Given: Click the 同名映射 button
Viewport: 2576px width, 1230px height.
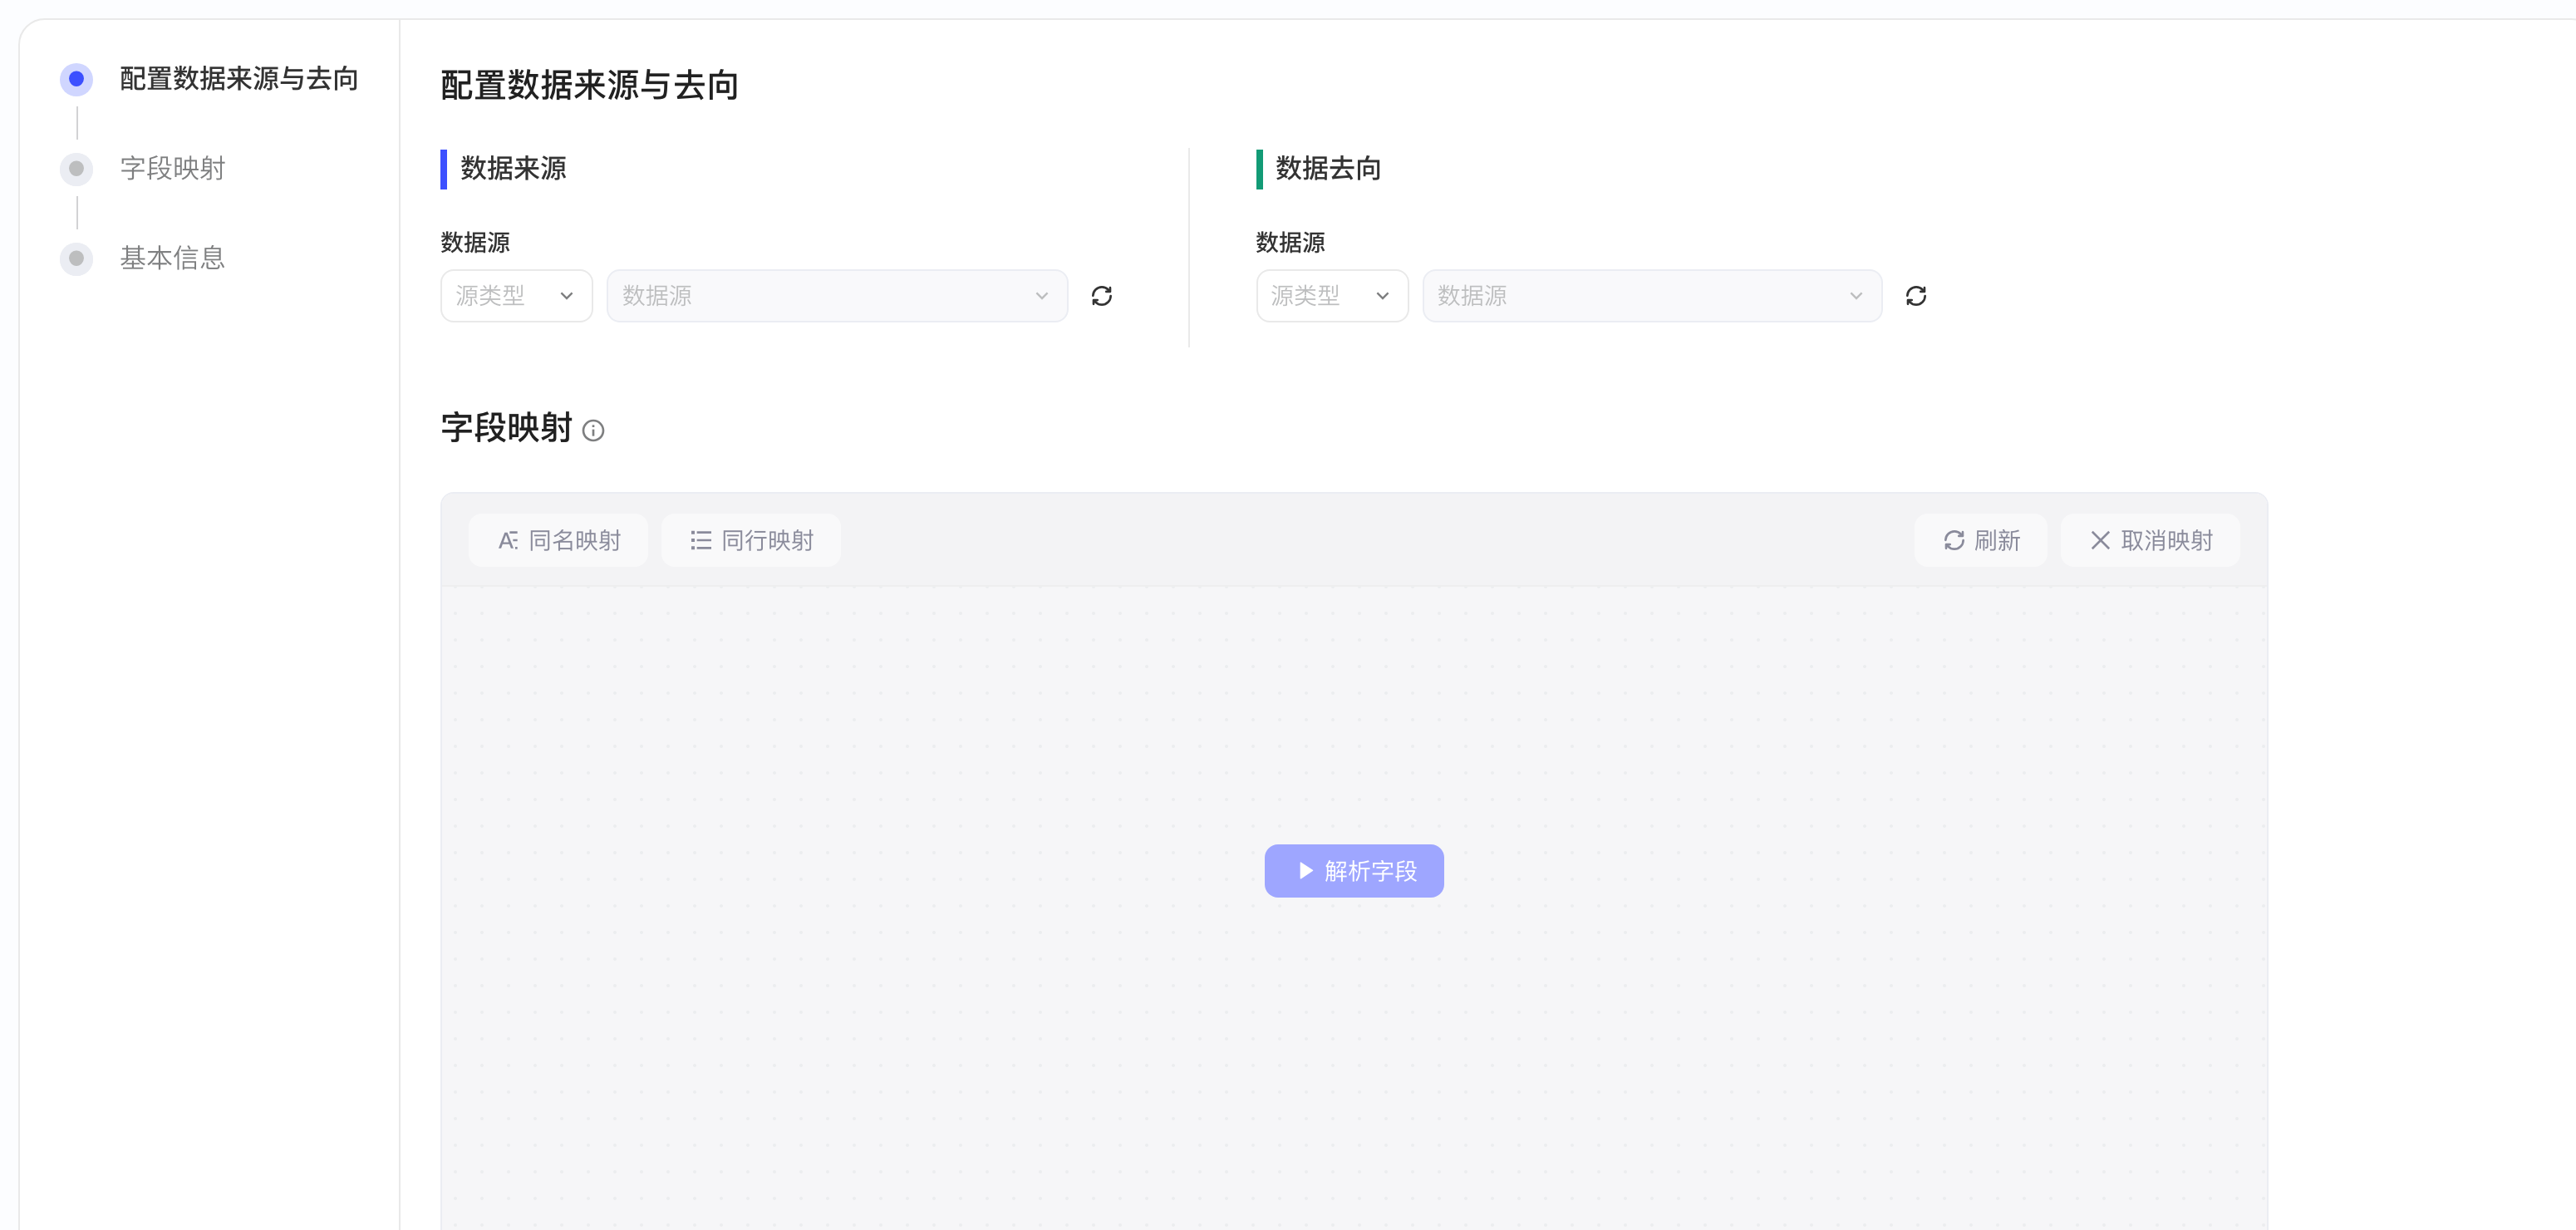Looking at the screenshot, I should pos(558,541).
